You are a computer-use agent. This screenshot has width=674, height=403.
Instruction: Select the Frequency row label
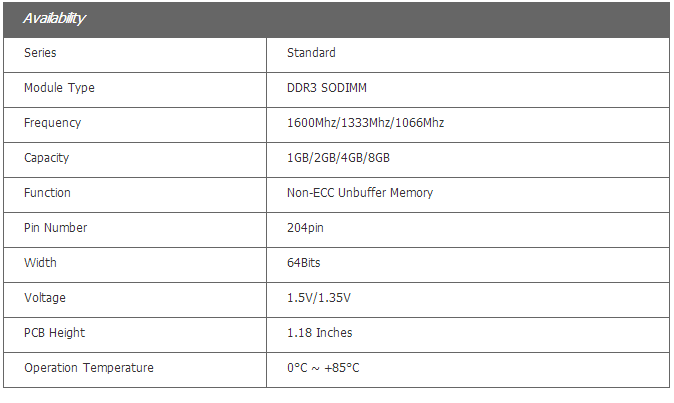(52, 123)
